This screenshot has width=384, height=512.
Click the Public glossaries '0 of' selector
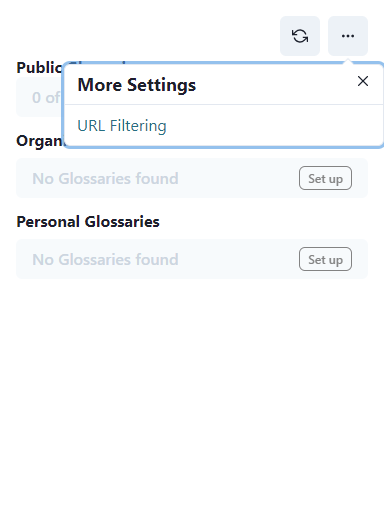[x=40, y=97]
